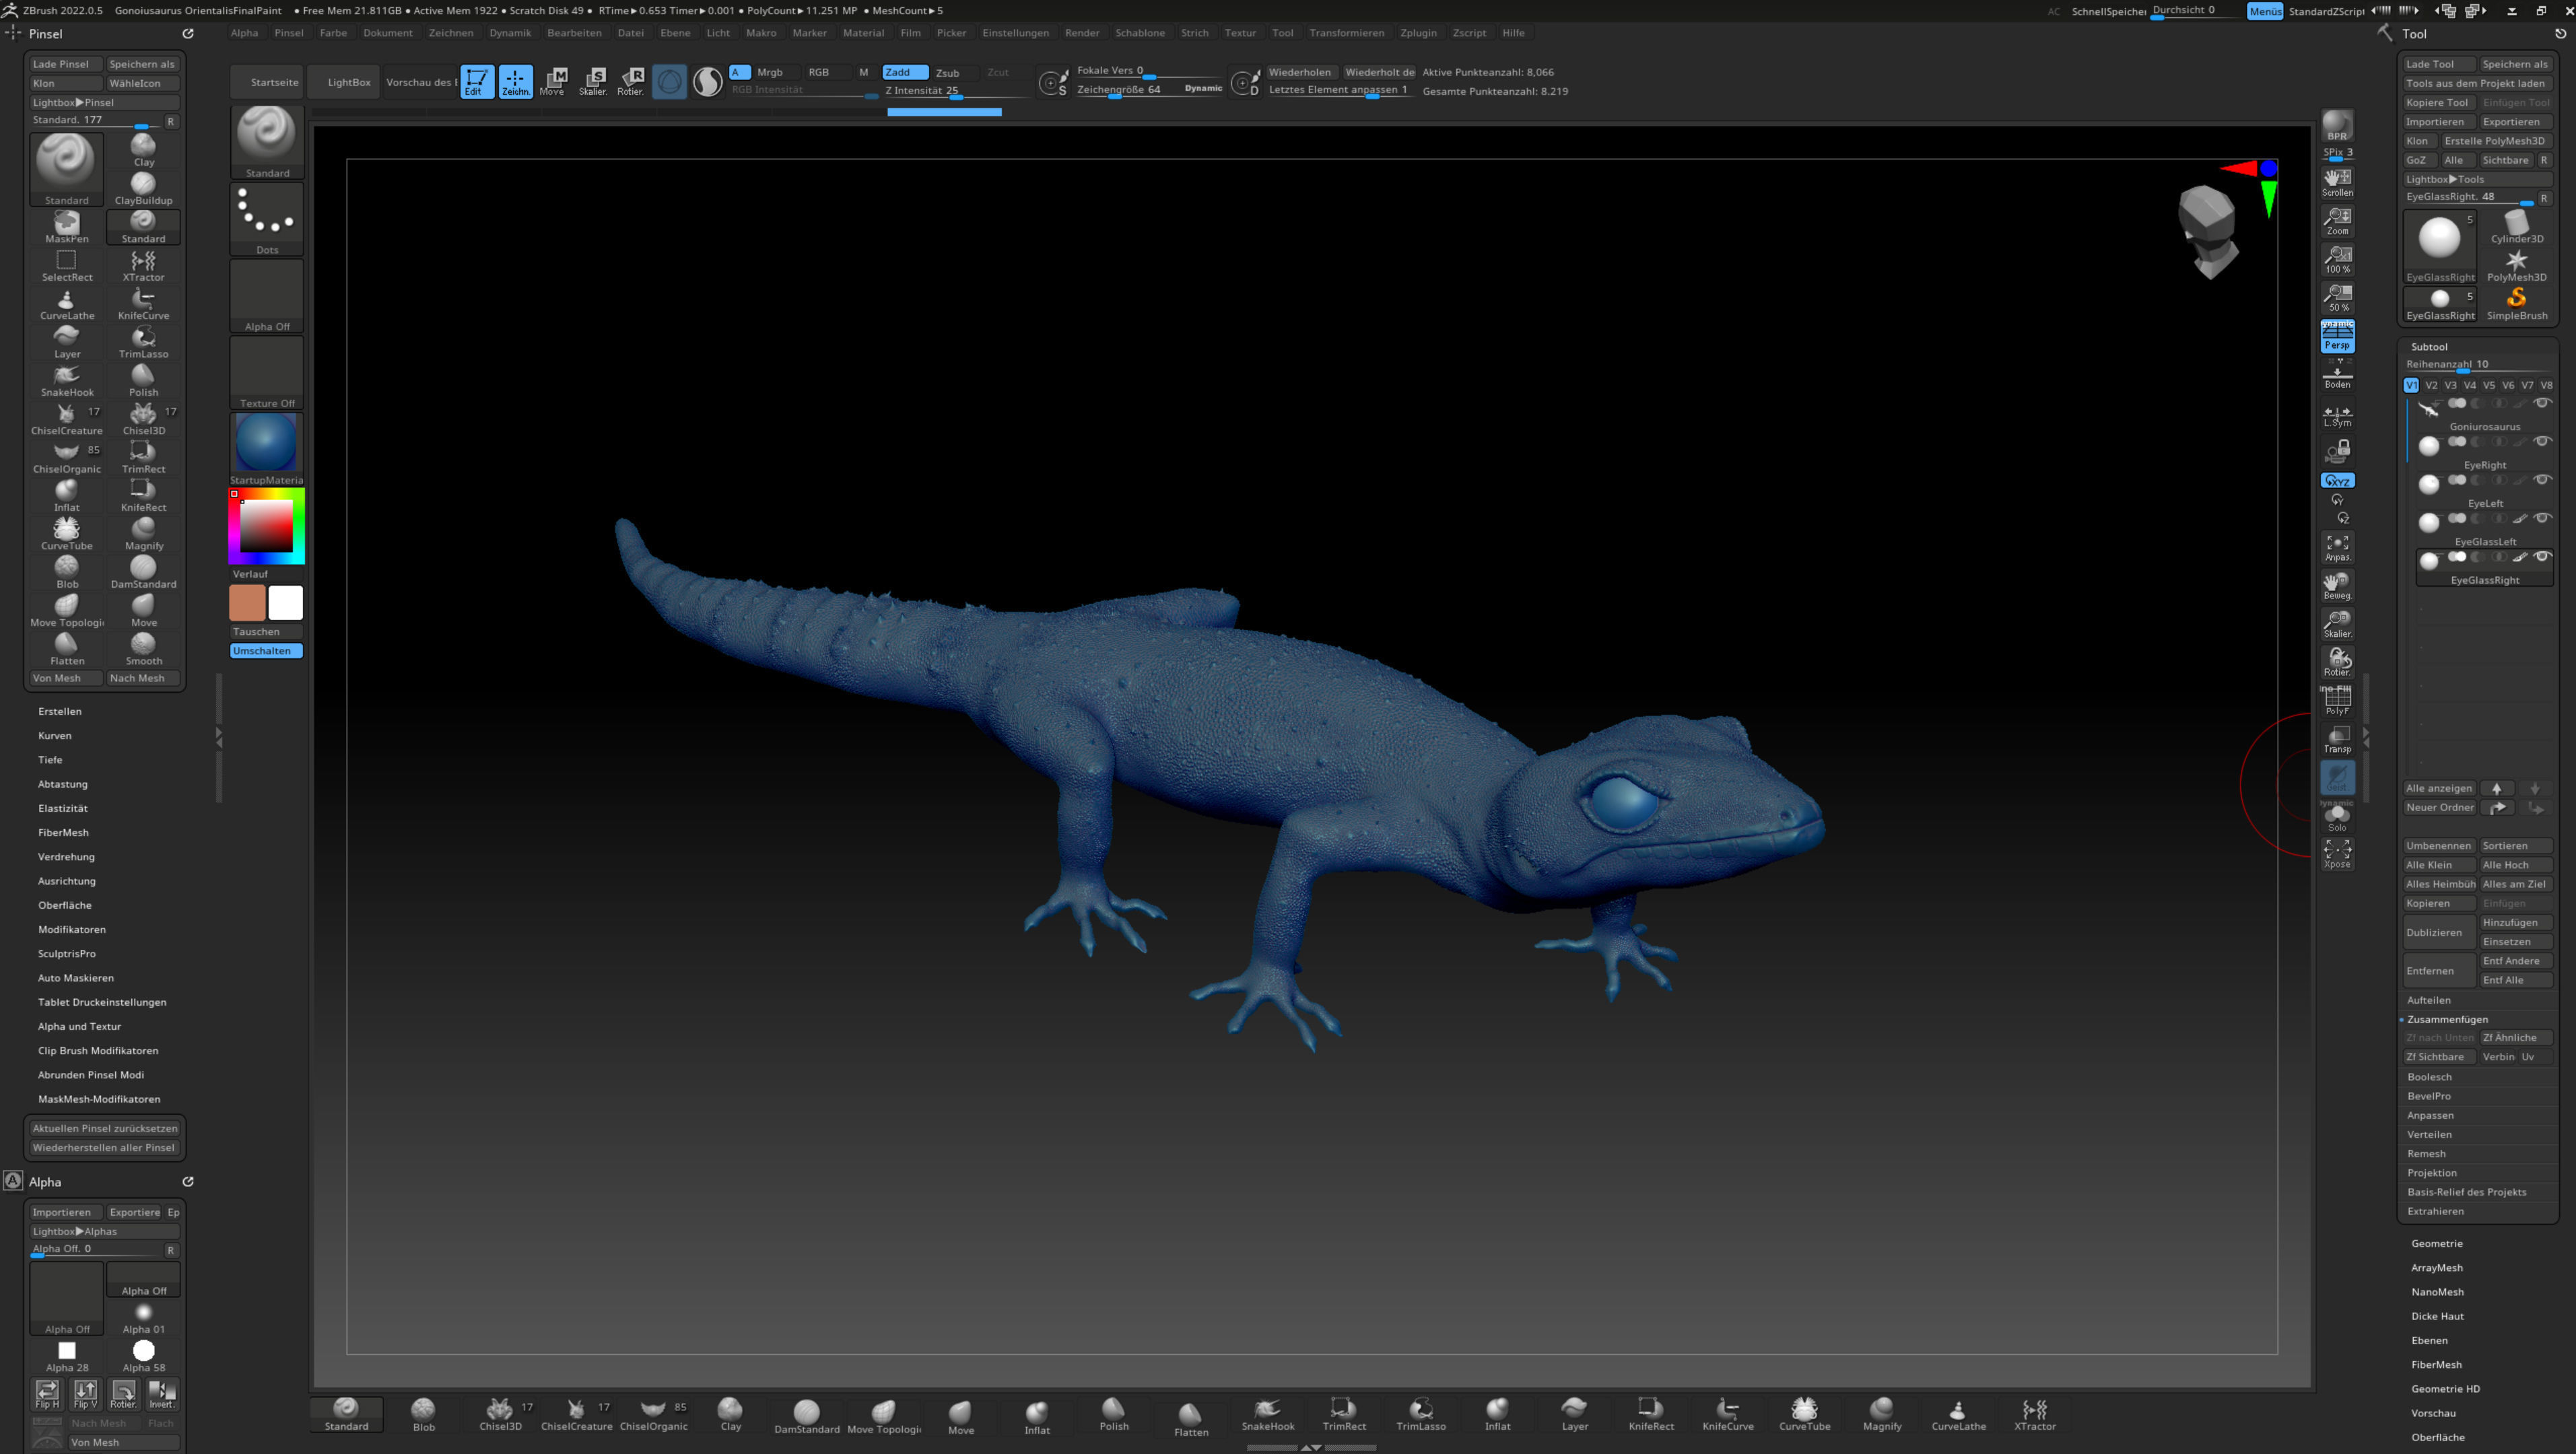Image resolution: width=2576 pixels, height=1454 pixels.
Task: Expand the Geometrie tool section
Action: pyautogui.click(x=2436, y=1243)
